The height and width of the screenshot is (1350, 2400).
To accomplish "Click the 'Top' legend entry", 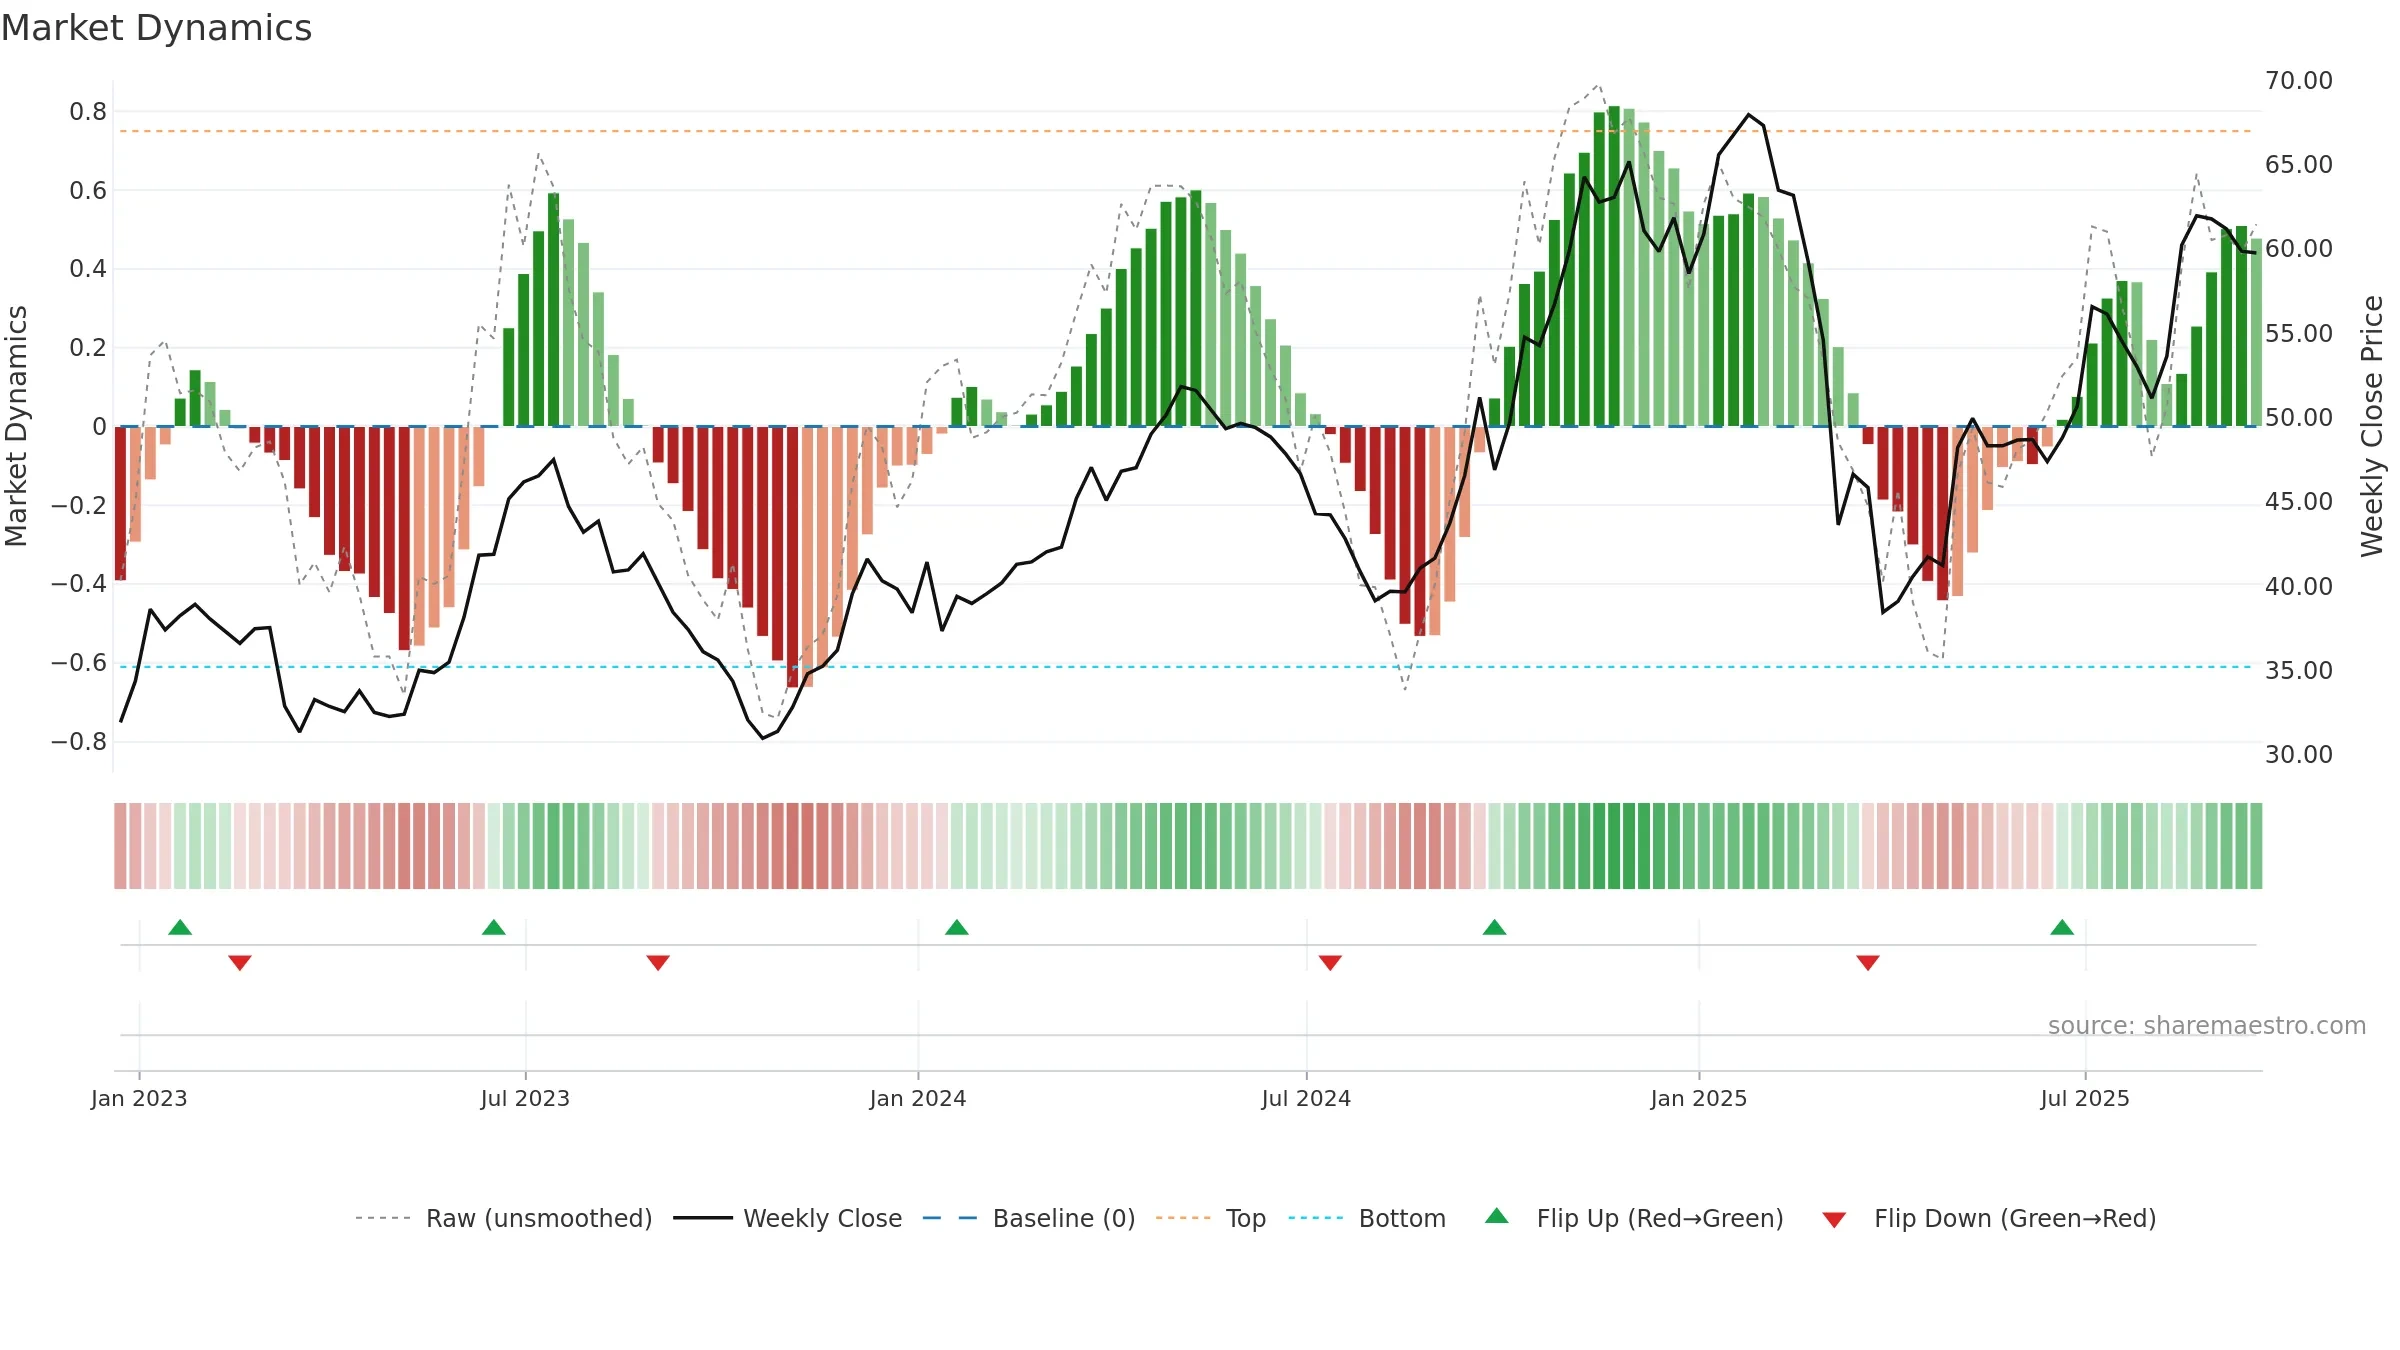I will (1211, 1218).
